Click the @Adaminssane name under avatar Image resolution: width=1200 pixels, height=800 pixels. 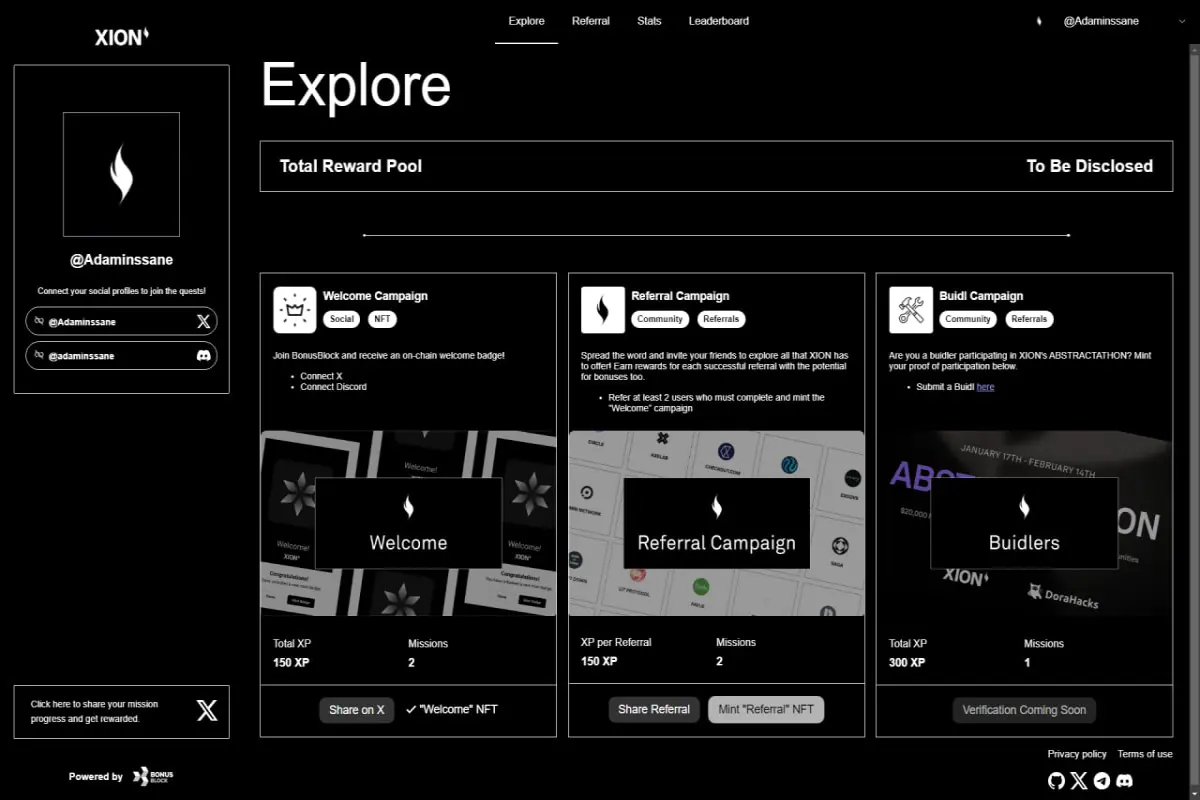[121, 259]
